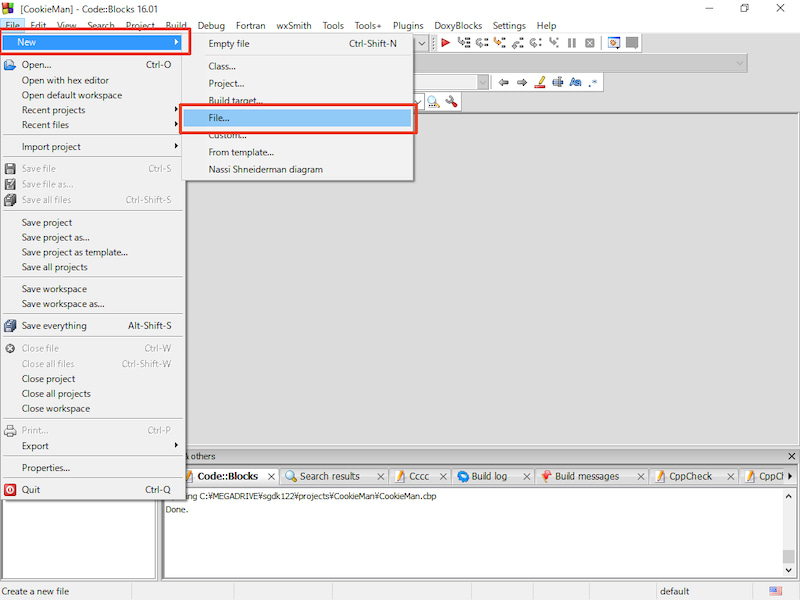Screen dimensions: 800x600
Task: Click the Step into instruction icon
Action: coord(554,43)
